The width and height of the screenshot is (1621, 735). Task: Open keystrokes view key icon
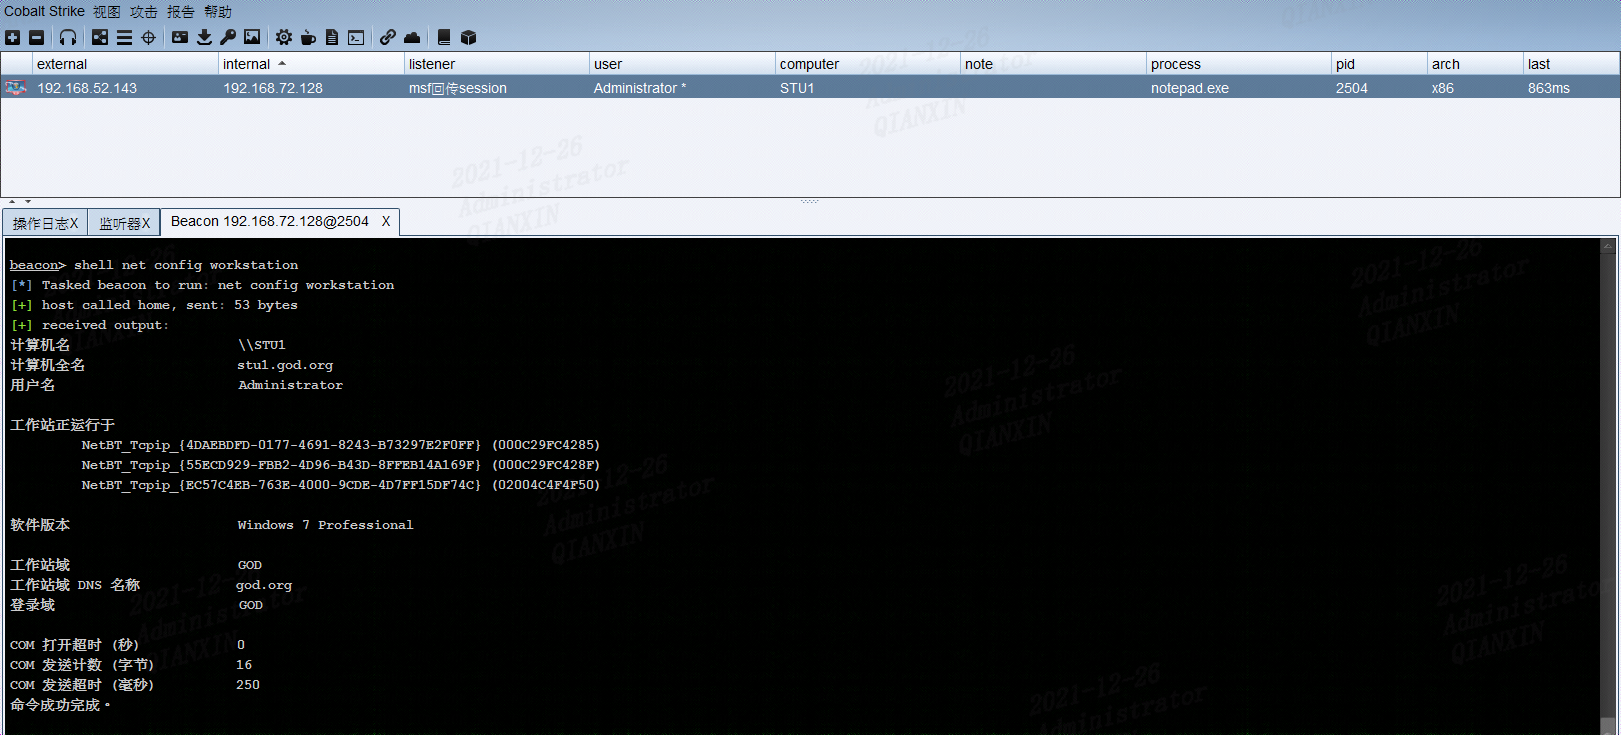coord(228,37)
